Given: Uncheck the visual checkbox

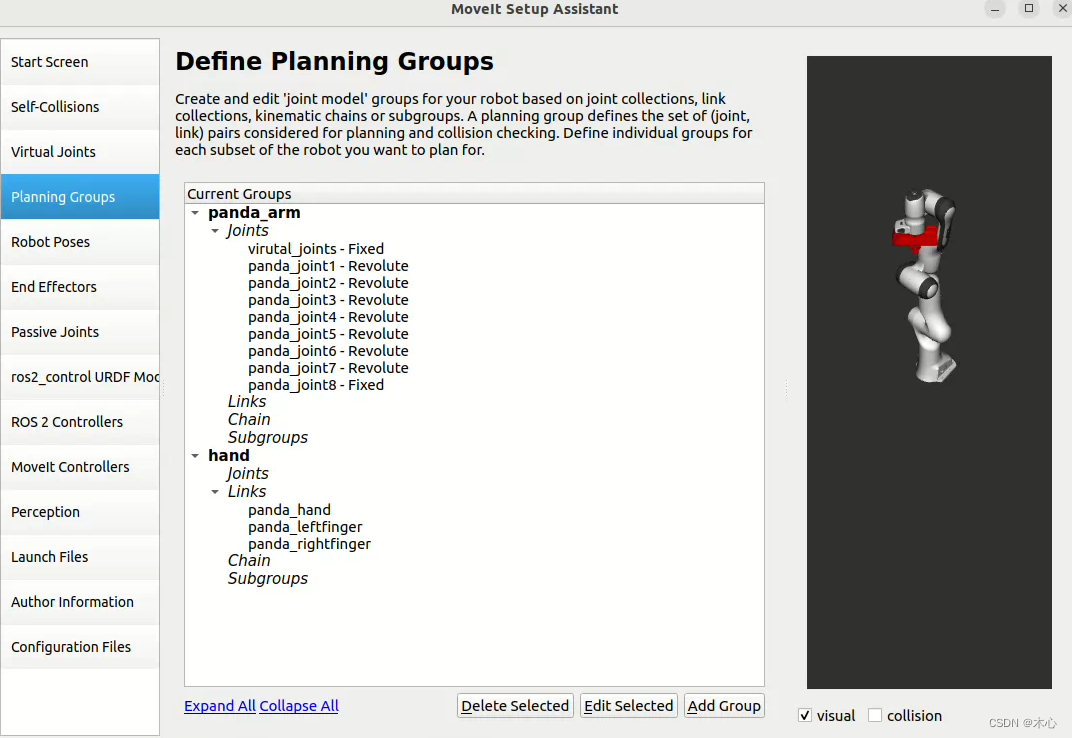Looking at the screenshot, I should click(x=805, y=715).
